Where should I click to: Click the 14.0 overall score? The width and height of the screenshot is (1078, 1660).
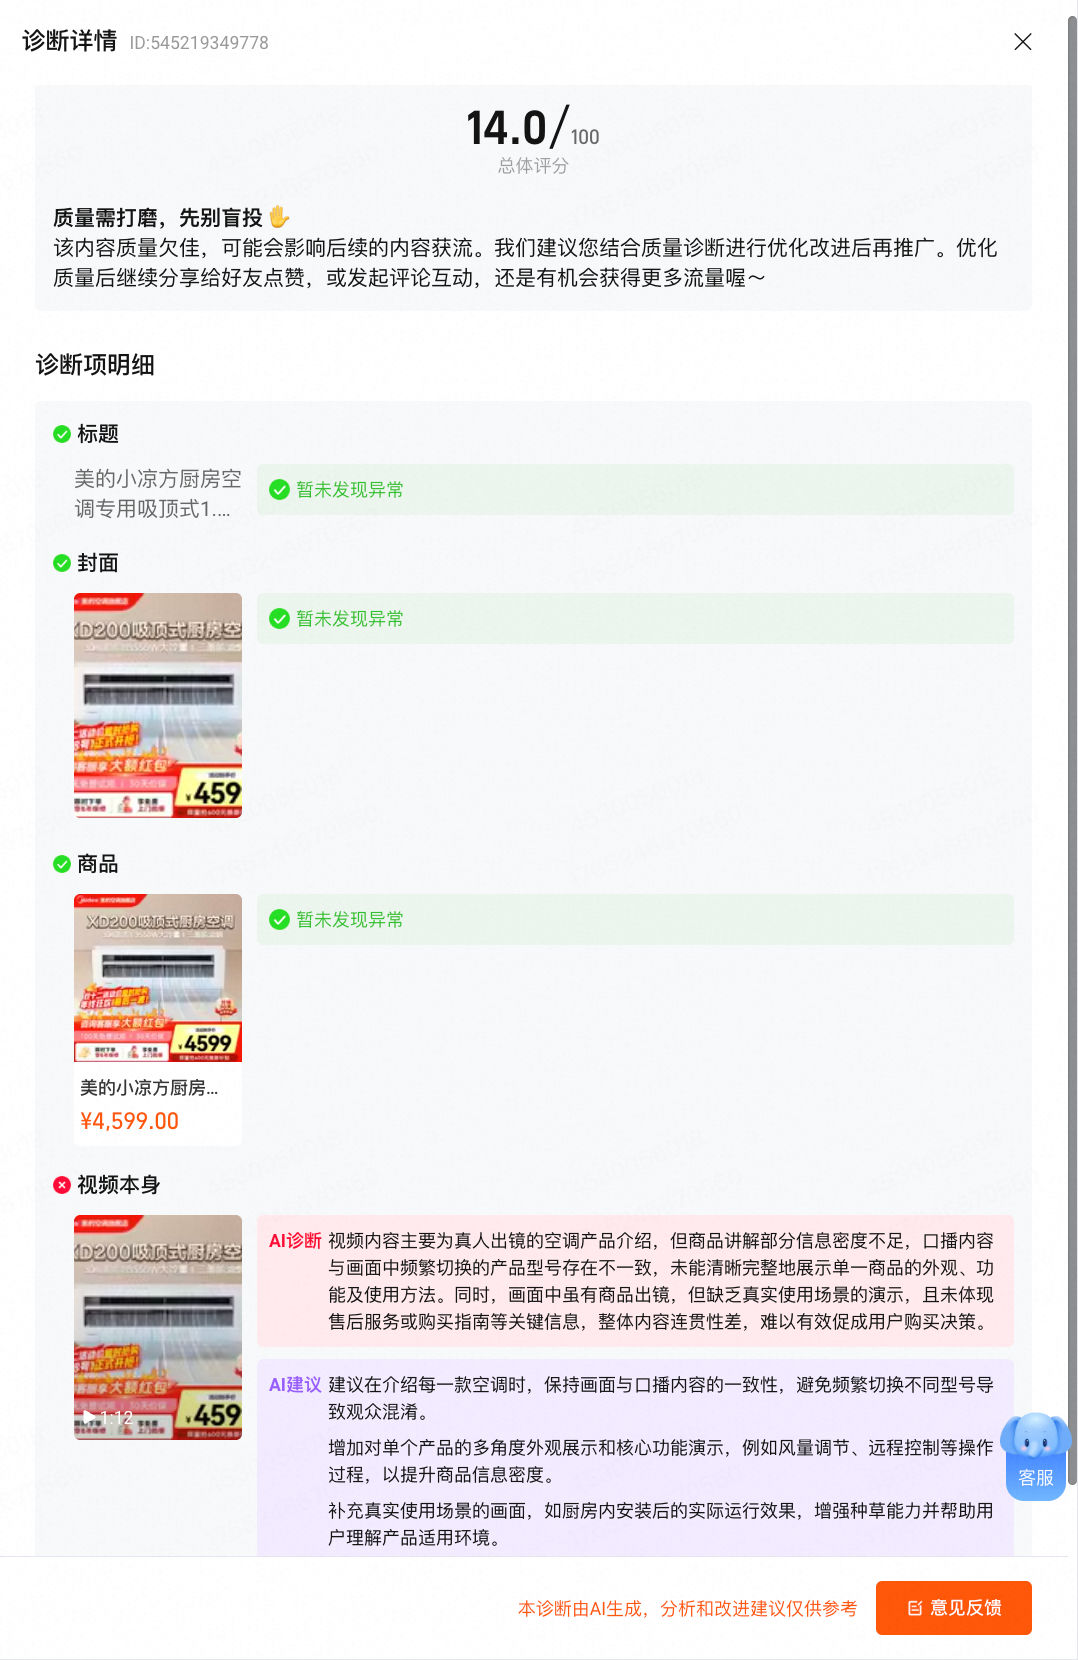click(x=506, y=128)
